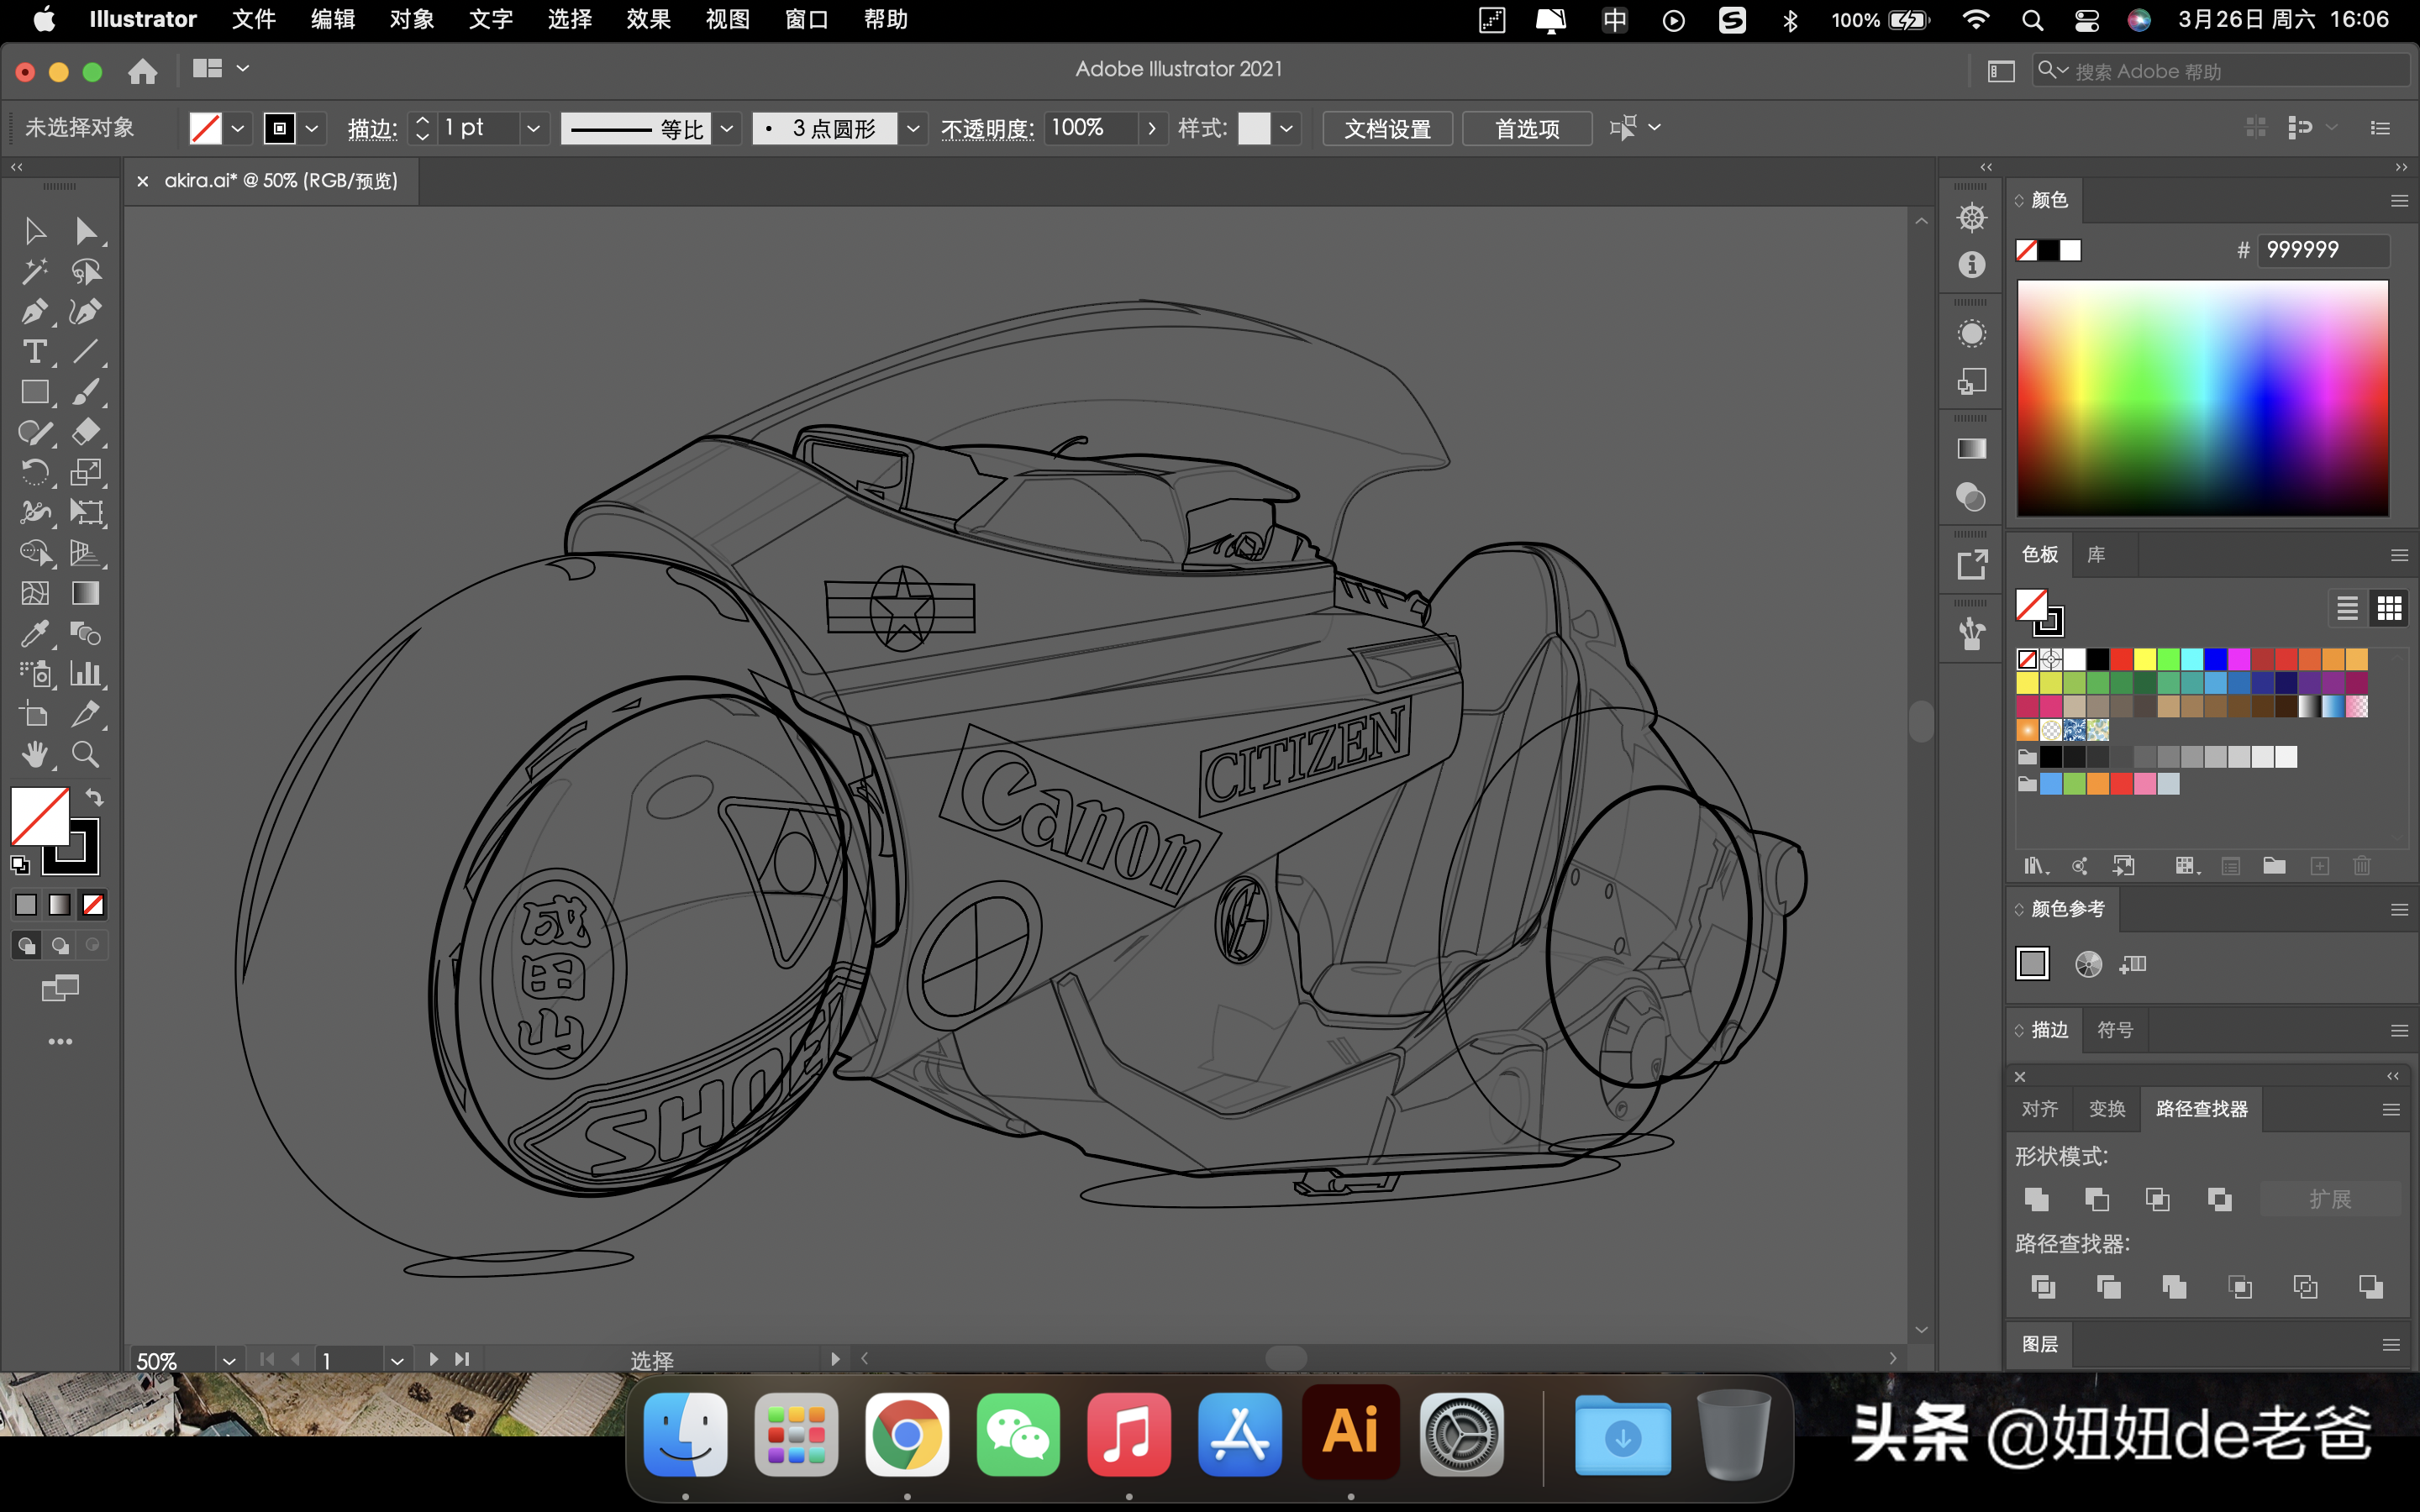
Task: Open the artboard number dropdown
Action: click(397, 1360)
